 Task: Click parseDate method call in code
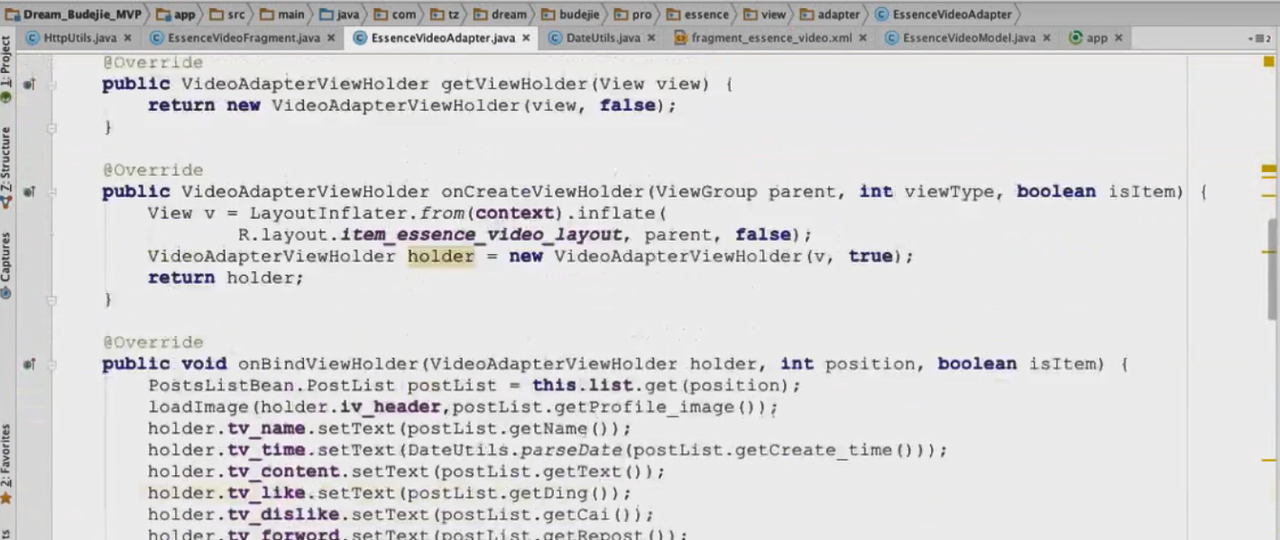571,450
